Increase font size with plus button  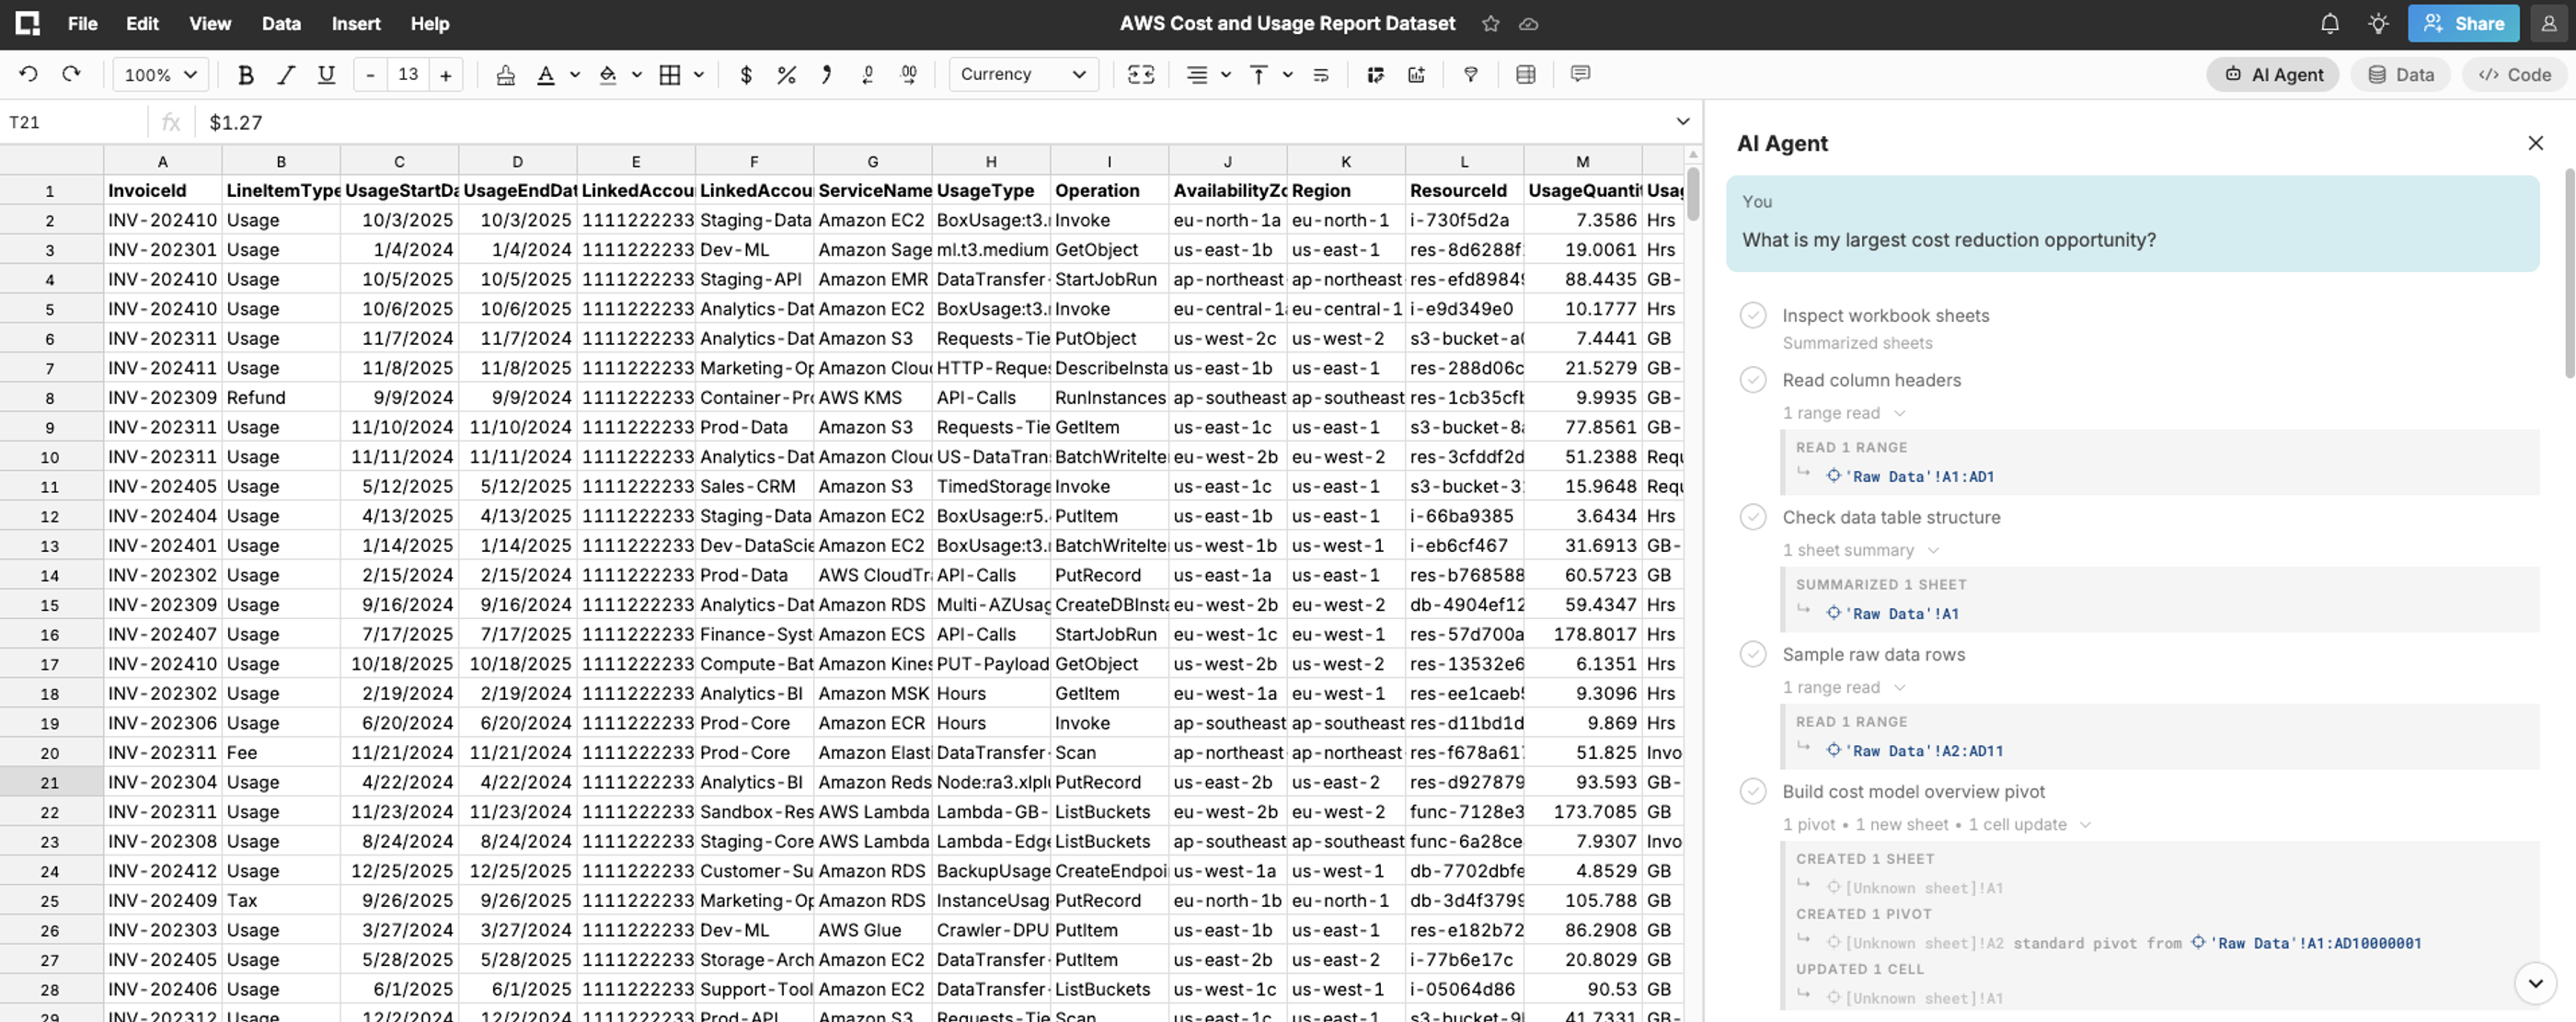(446, 74)
